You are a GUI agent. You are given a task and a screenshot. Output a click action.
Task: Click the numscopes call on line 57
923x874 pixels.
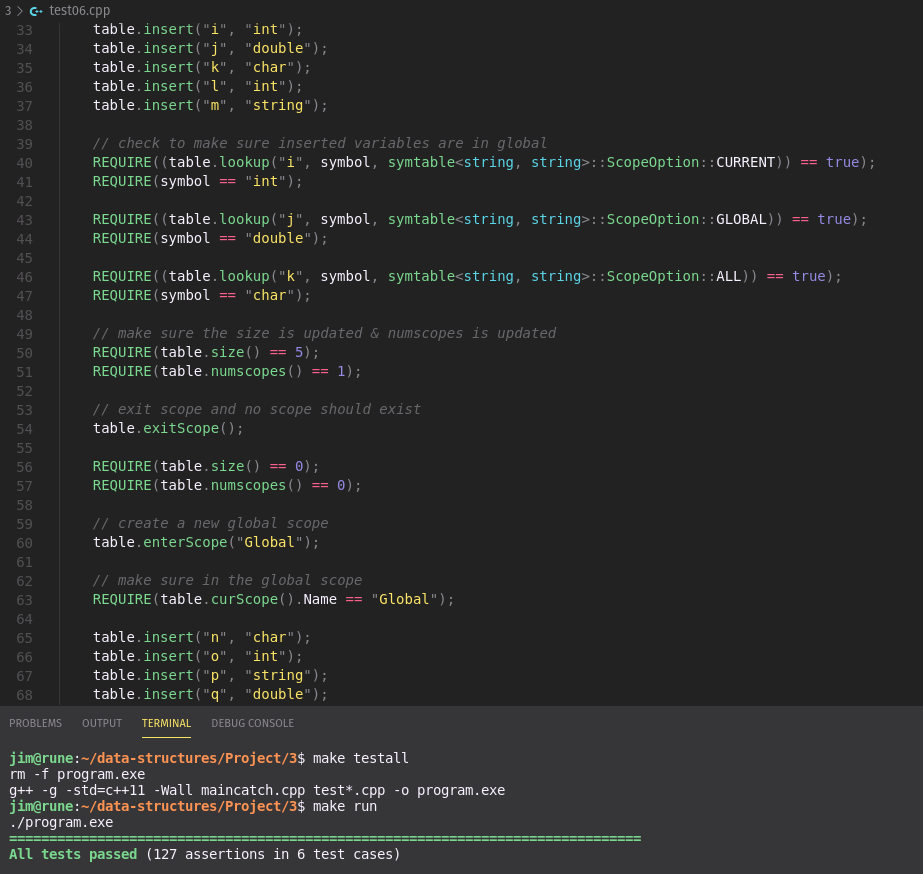[x=248, y=485]
